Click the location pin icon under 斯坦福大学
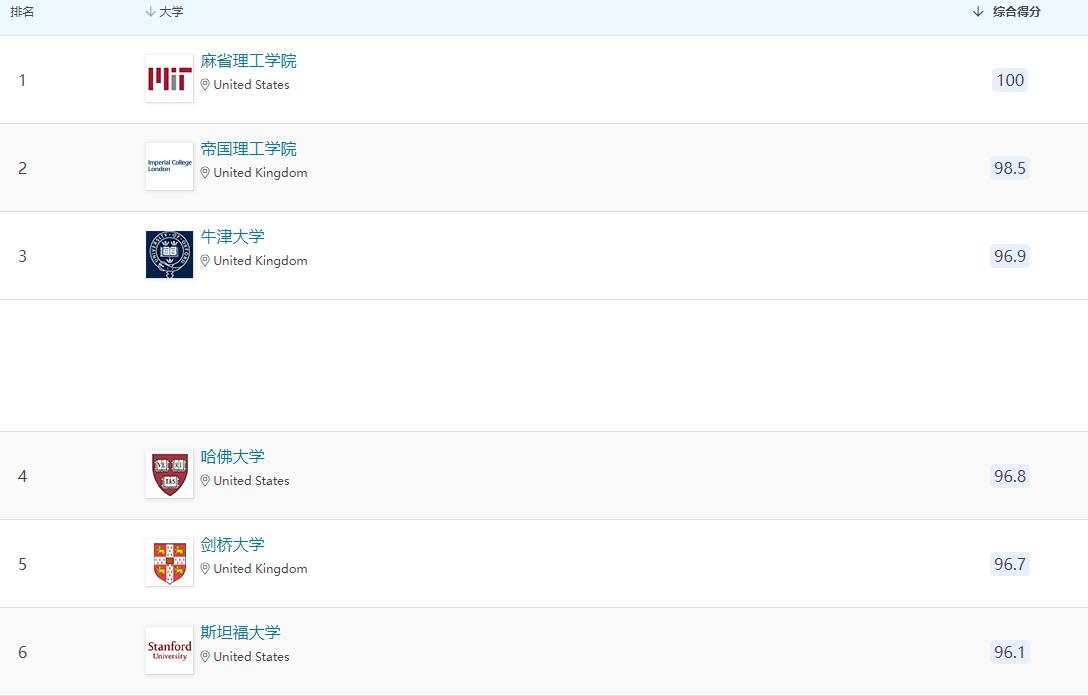Viewport: 1088px width, 696px height. click(x=205, y=657)
